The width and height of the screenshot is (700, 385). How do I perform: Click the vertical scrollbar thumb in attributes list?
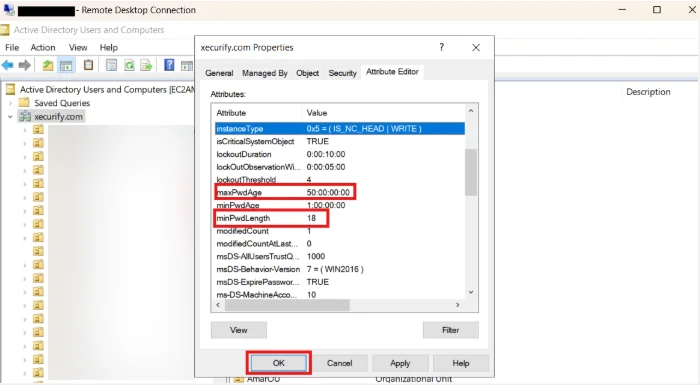coord(471,172)
